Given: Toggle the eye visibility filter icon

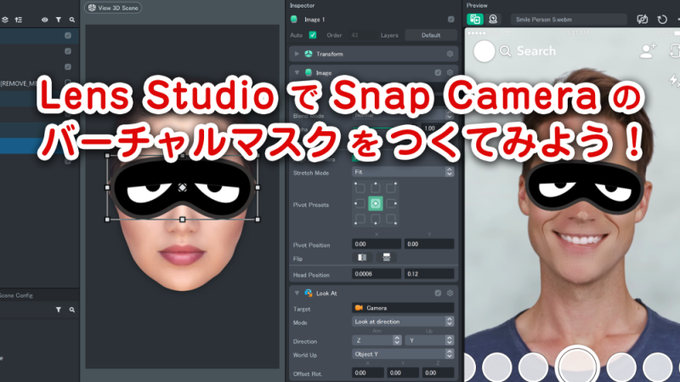Looking at the screenshot, I should point(45,20).
